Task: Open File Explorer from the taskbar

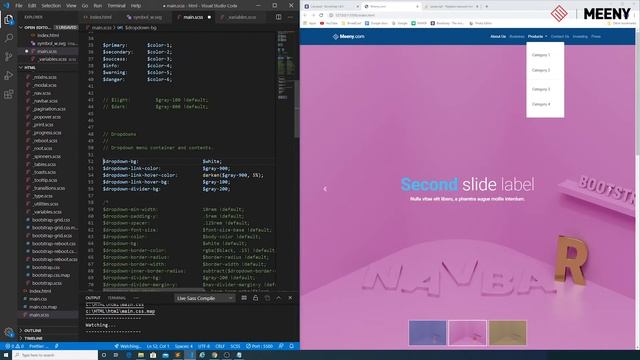Action: 141,355
